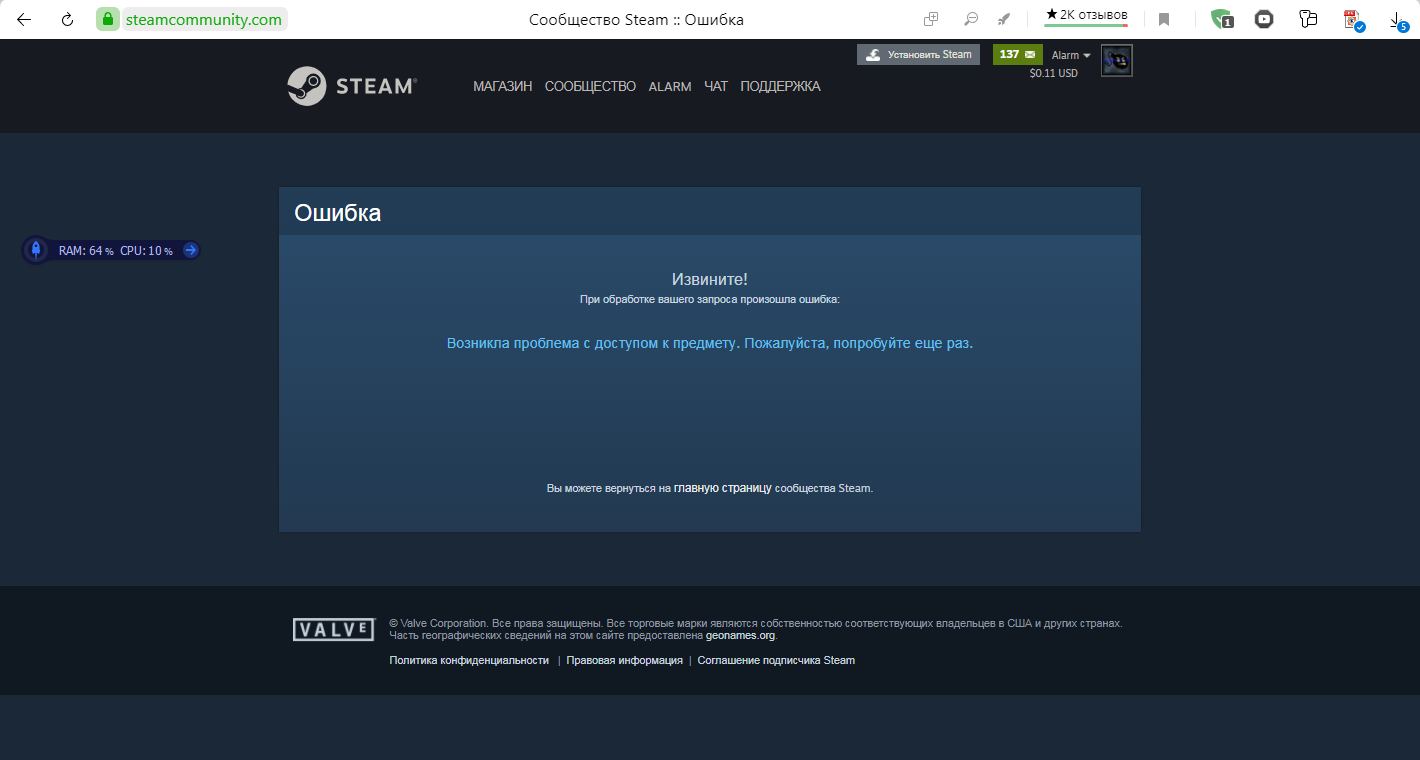Open the 2K отзывов site rating

(x=1086, y=16)
